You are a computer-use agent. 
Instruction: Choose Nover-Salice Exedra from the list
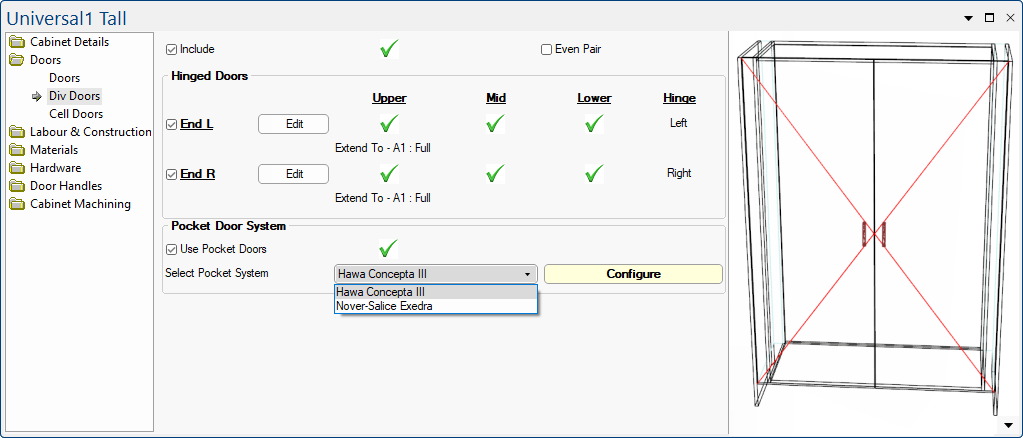pos(384,306)
